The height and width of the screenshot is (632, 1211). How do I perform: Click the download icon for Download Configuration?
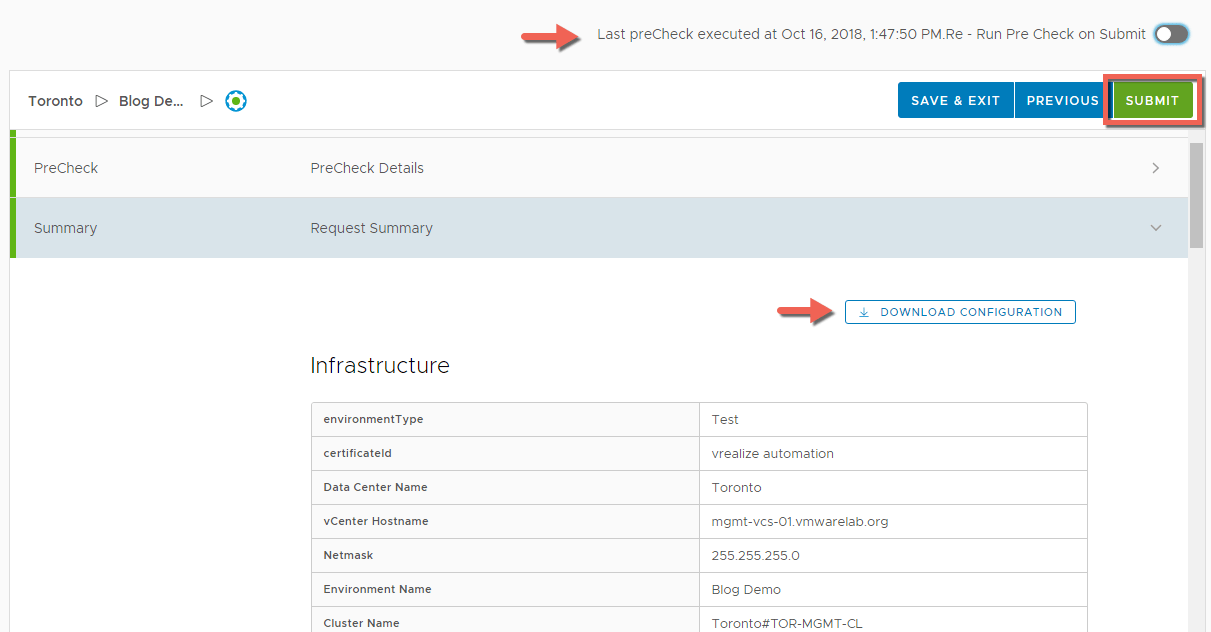[864, 312]
